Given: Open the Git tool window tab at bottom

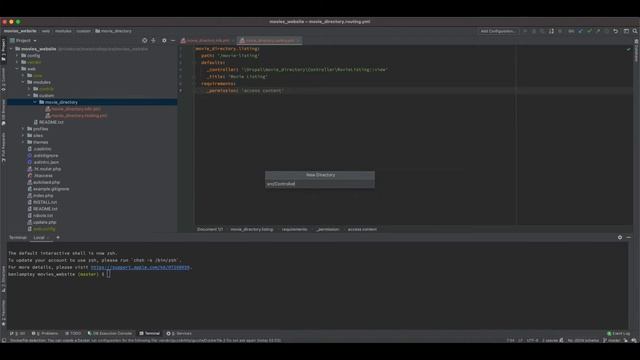Looking at the screenshot, I should click(x=17, y=333).
